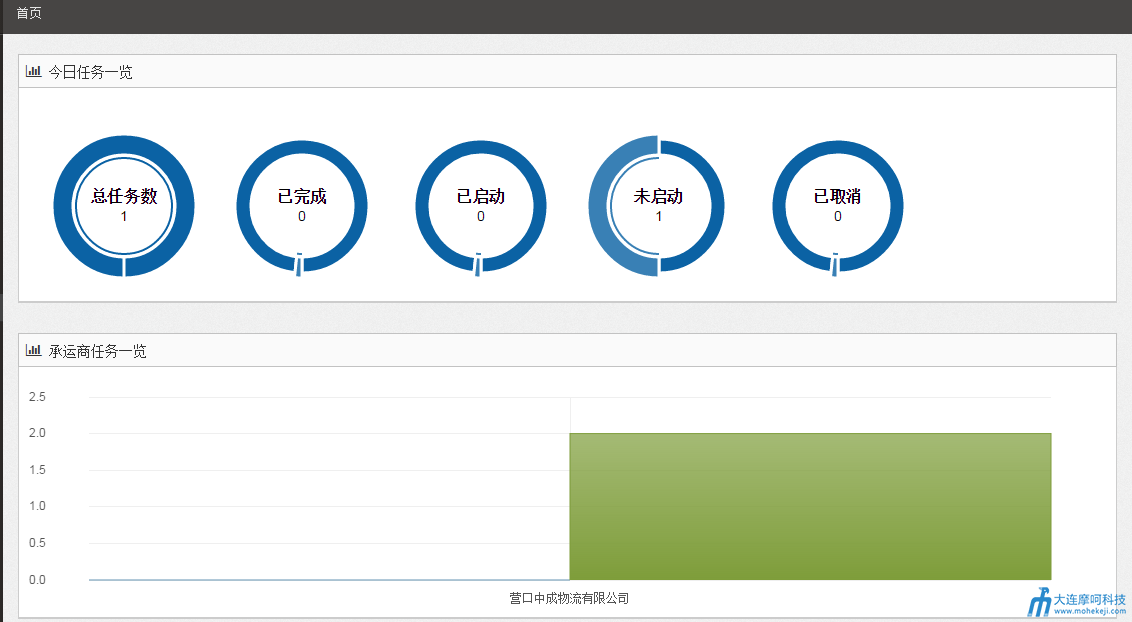Click the 已启动 donut gauge
1132x622 pixels.
point(481,206)
